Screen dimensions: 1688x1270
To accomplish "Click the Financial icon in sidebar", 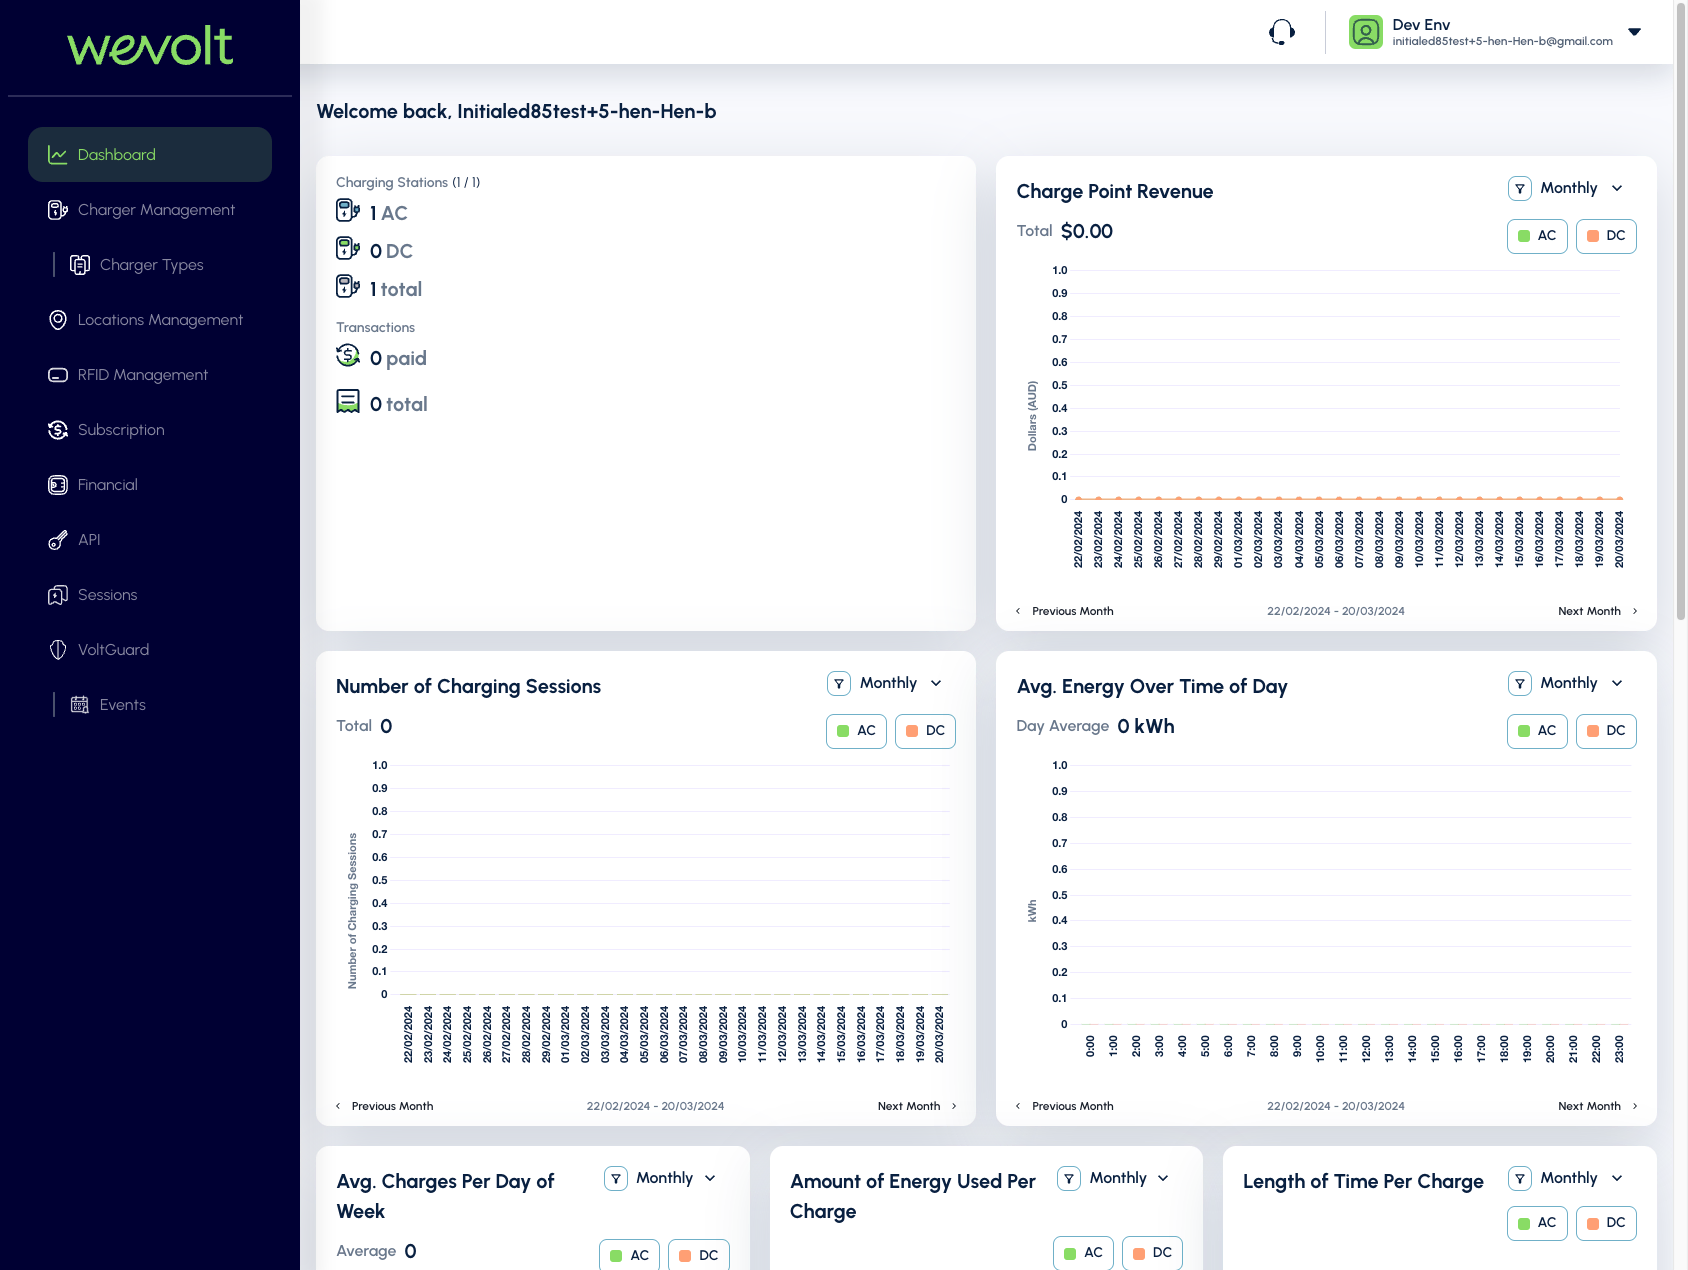I will (58, 485).
